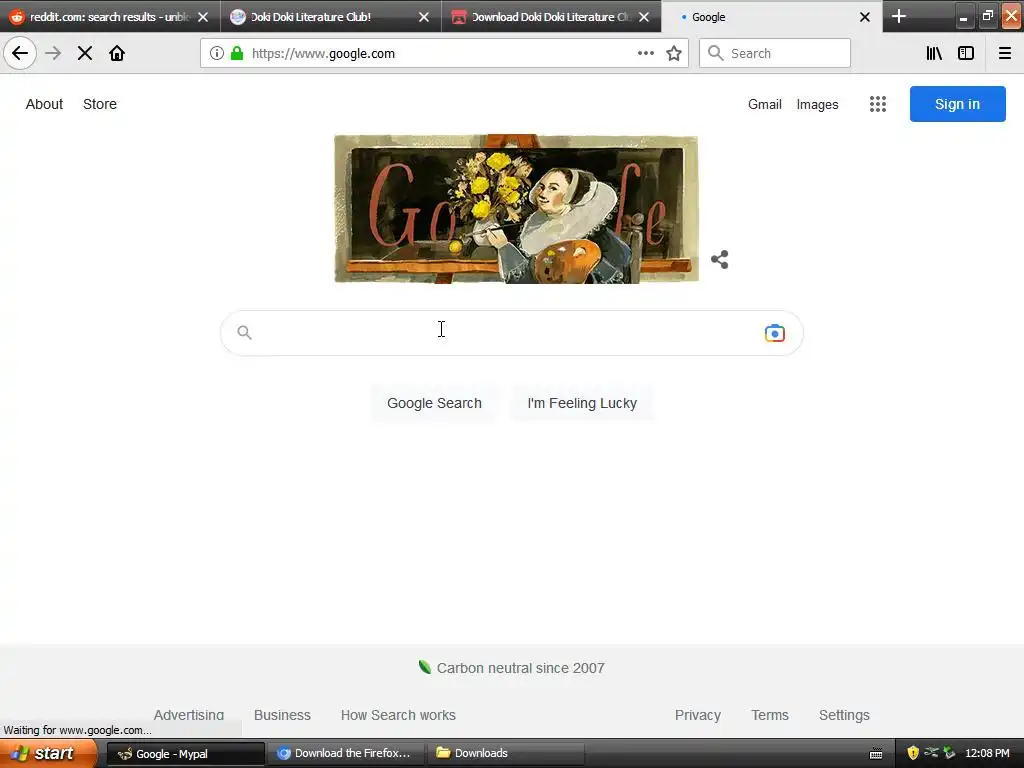Go back with the browser back arrow

click(x=20, y=53)
